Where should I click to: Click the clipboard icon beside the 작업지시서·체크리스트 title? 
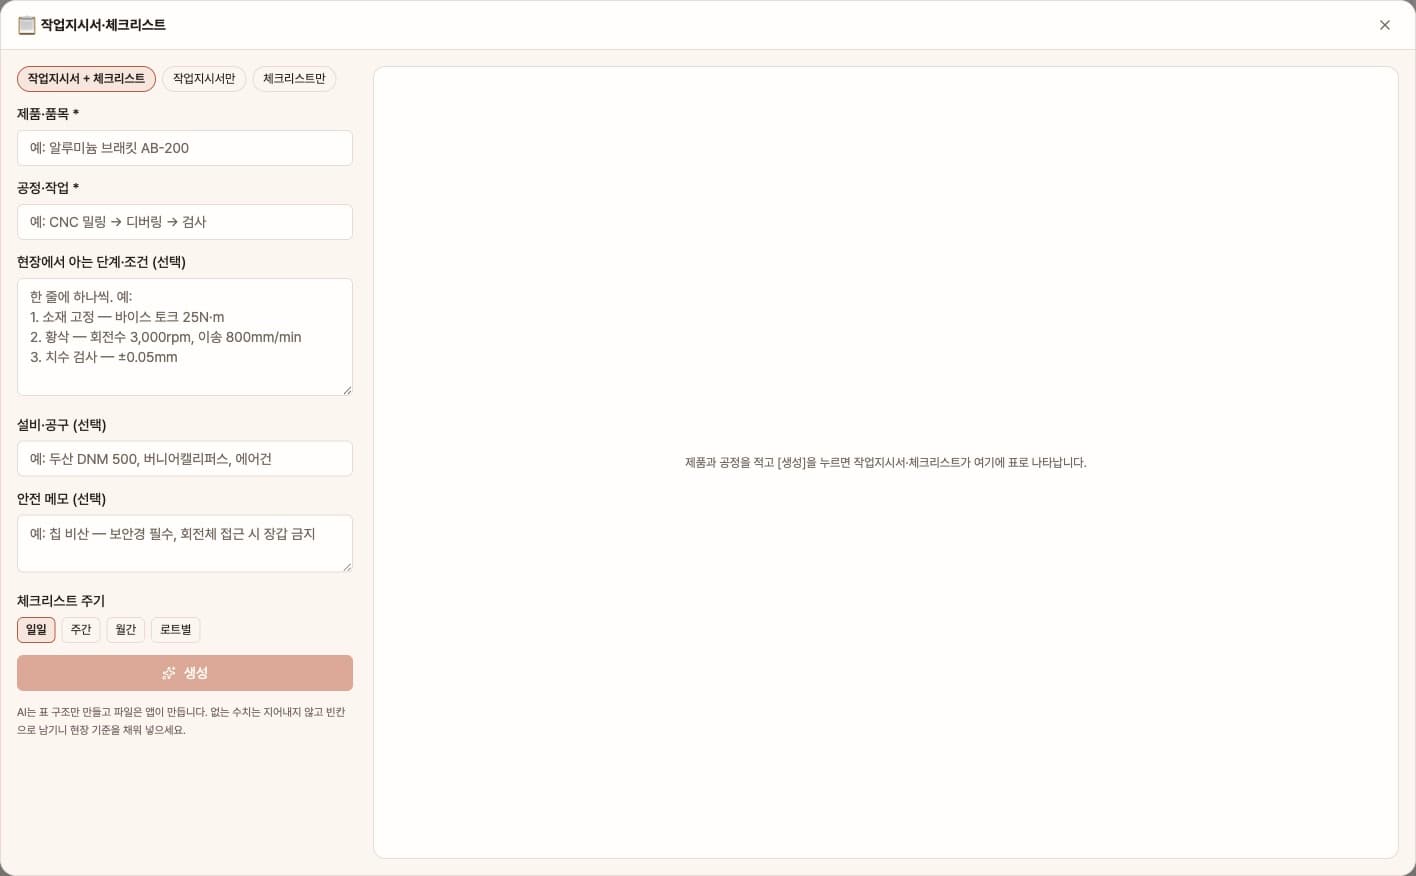click(27, 25)
